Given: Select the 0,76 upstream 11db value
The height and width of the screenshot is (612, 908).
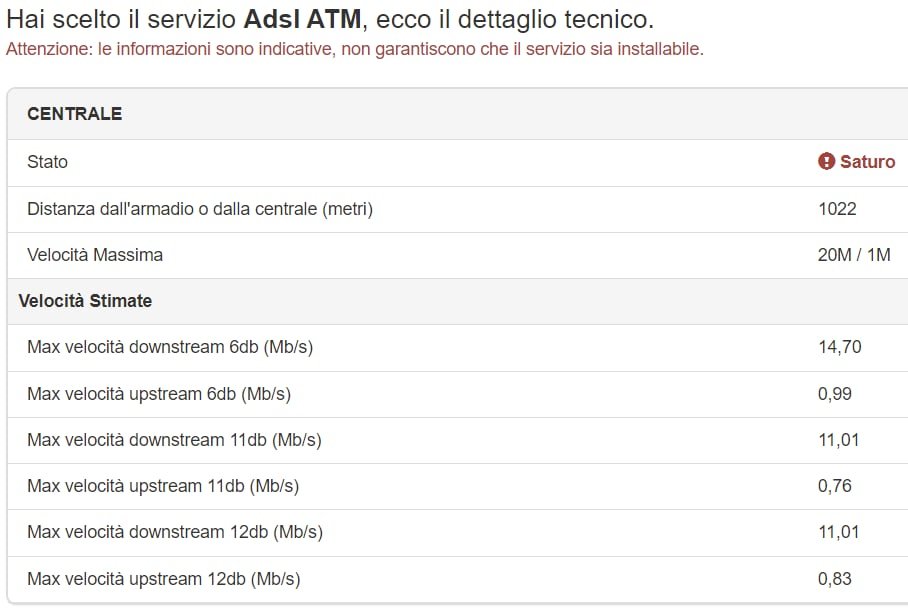Looking at the screenshot, I should tap(834, 486).
